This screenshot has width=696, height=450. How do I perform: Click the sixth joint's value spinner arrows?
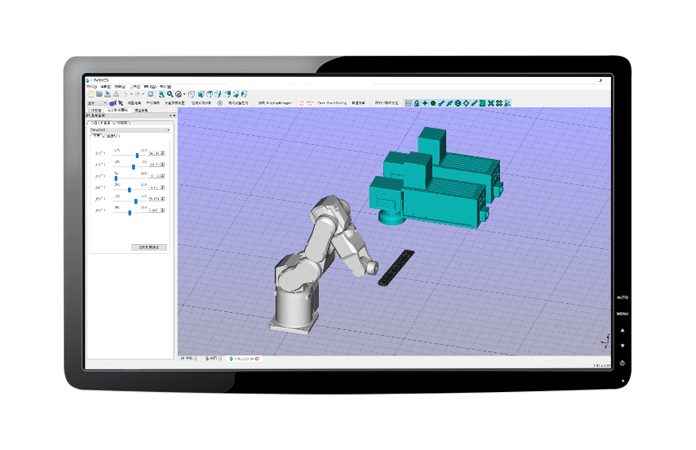(x=162, y=210)
